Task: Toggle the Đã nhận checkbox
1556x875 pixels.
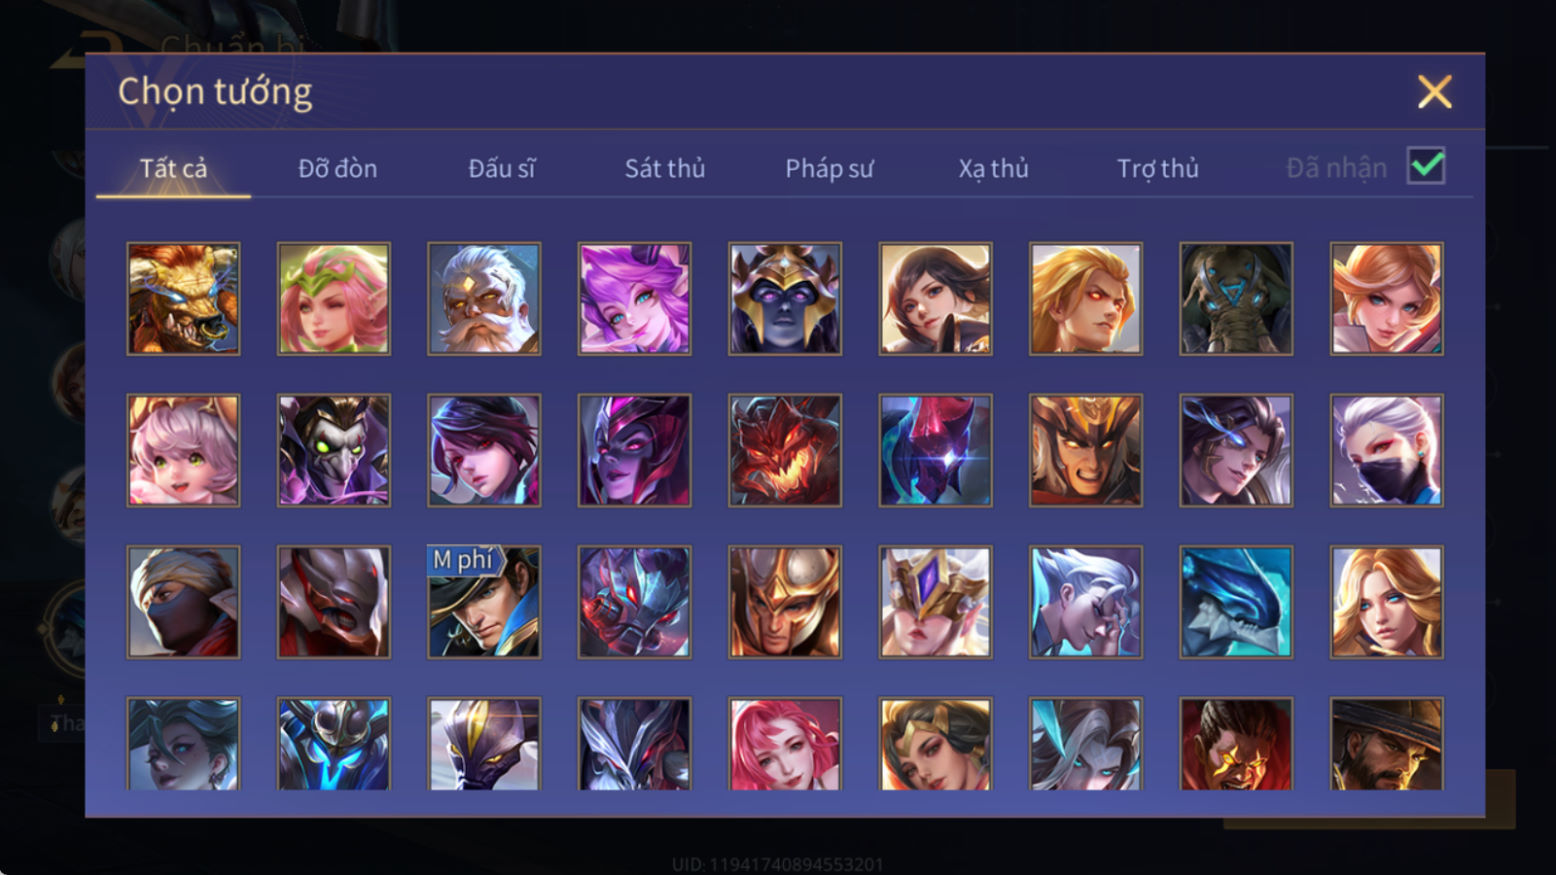Action: point(1426,166)
